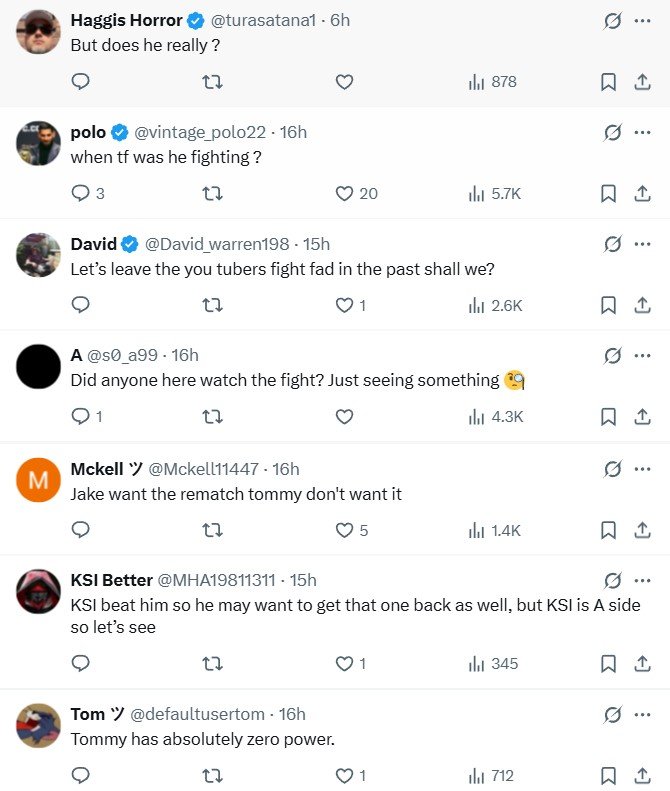Viewport: 670px width, 791px height.
Task: Like Mckell's tweet about the rematch
Action: [x=345, y=530]
